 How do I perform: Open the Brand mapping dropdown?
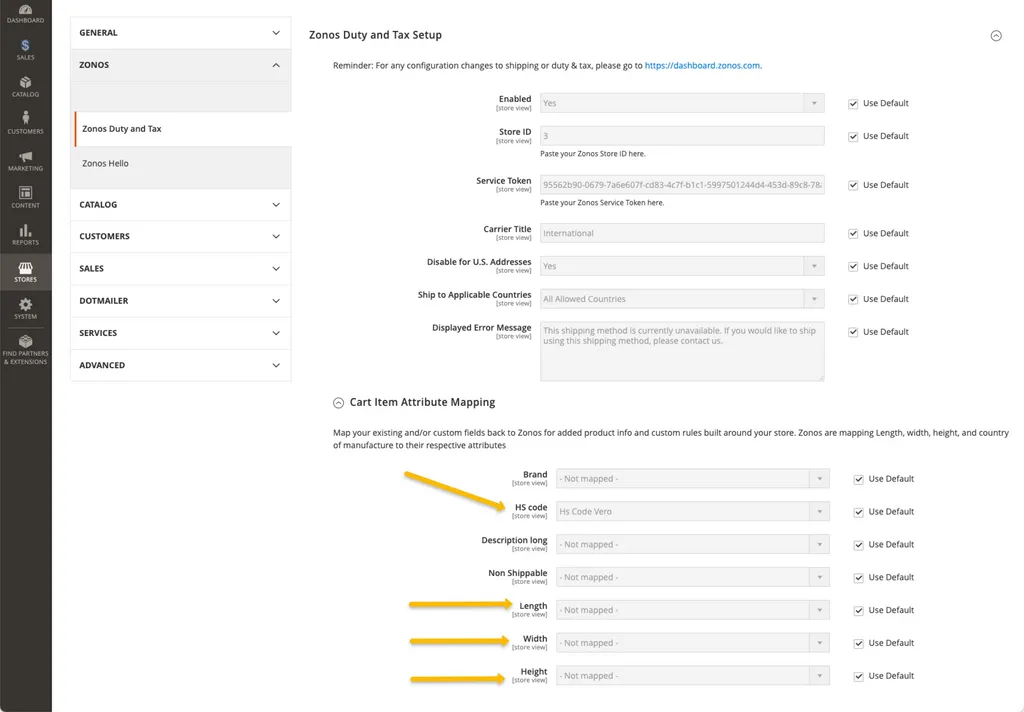pos(692,479)
